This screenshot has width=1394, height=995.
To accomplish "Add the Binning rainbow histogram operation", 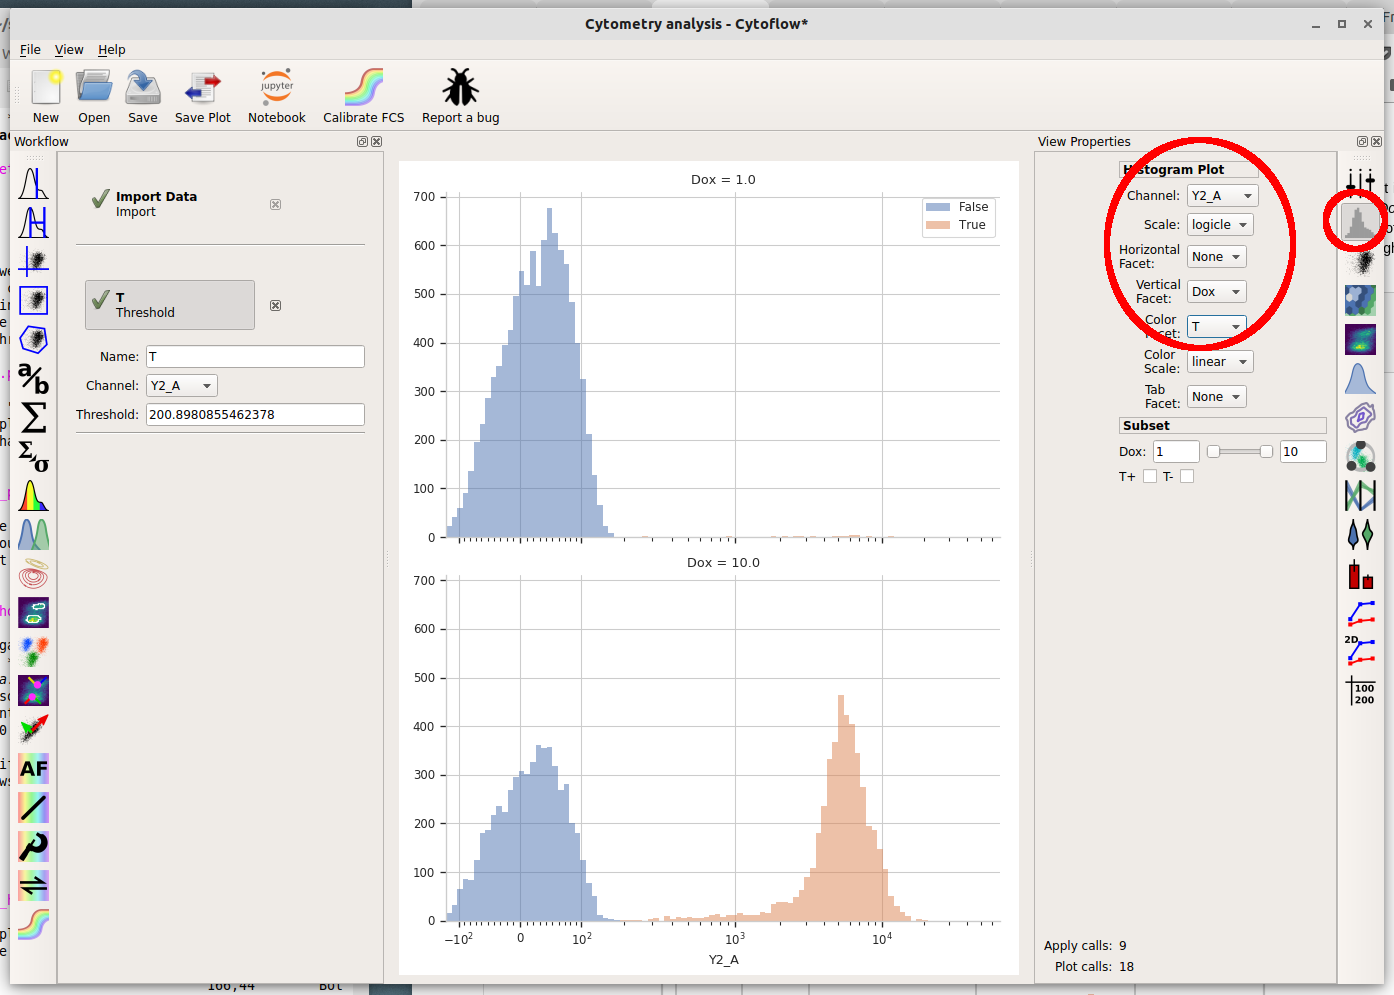I will (33, 495).
